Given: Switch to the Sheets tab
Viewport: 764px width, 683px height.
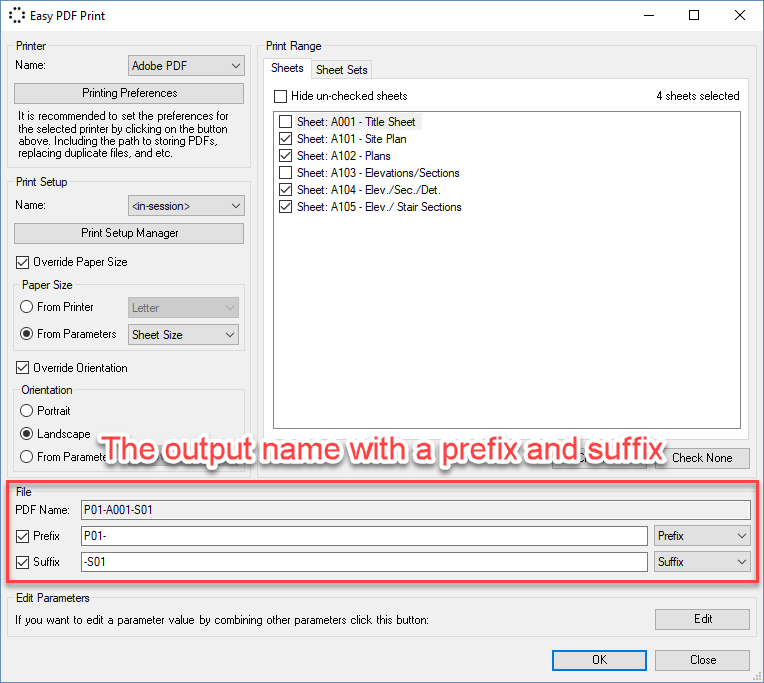Looking at the screenshot, I should [x=287, y=69].
